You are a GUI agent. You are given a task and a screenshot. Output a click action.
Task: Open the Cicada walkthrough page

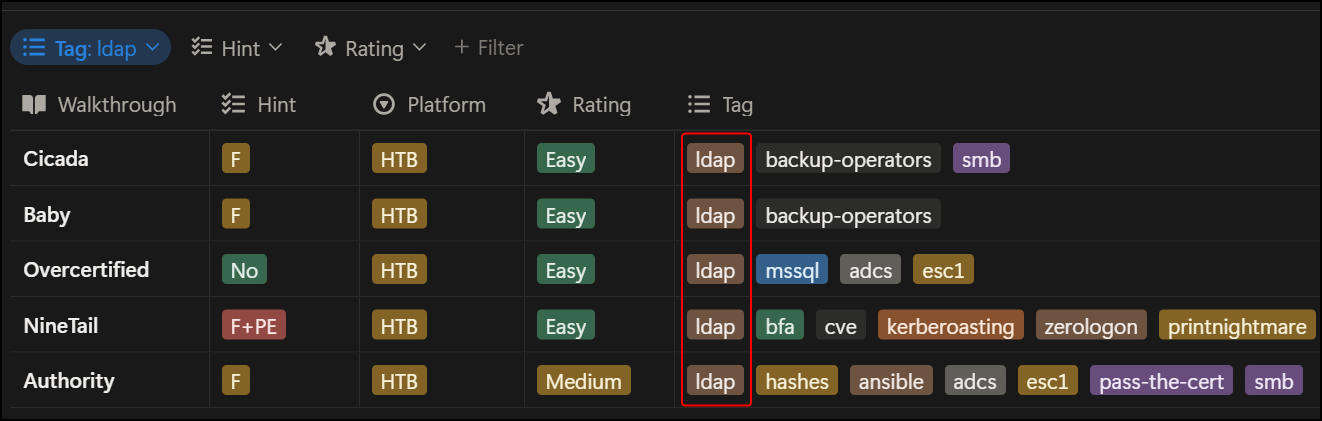pyautogui.click(x=56, y=158)
